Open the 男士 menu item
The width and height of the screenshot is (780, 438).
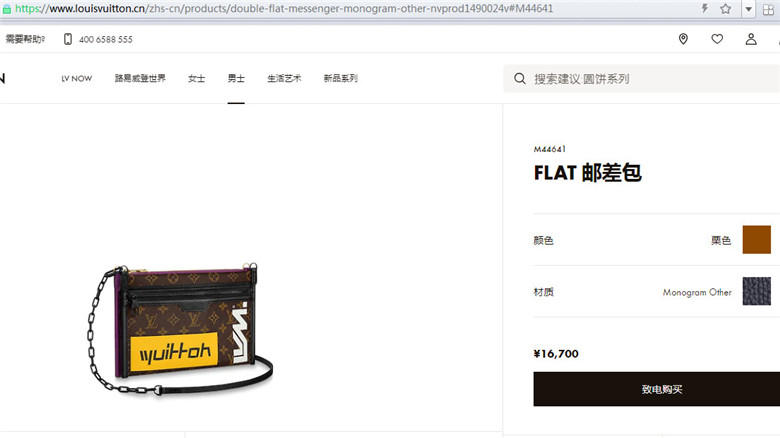tap(236, 78)
